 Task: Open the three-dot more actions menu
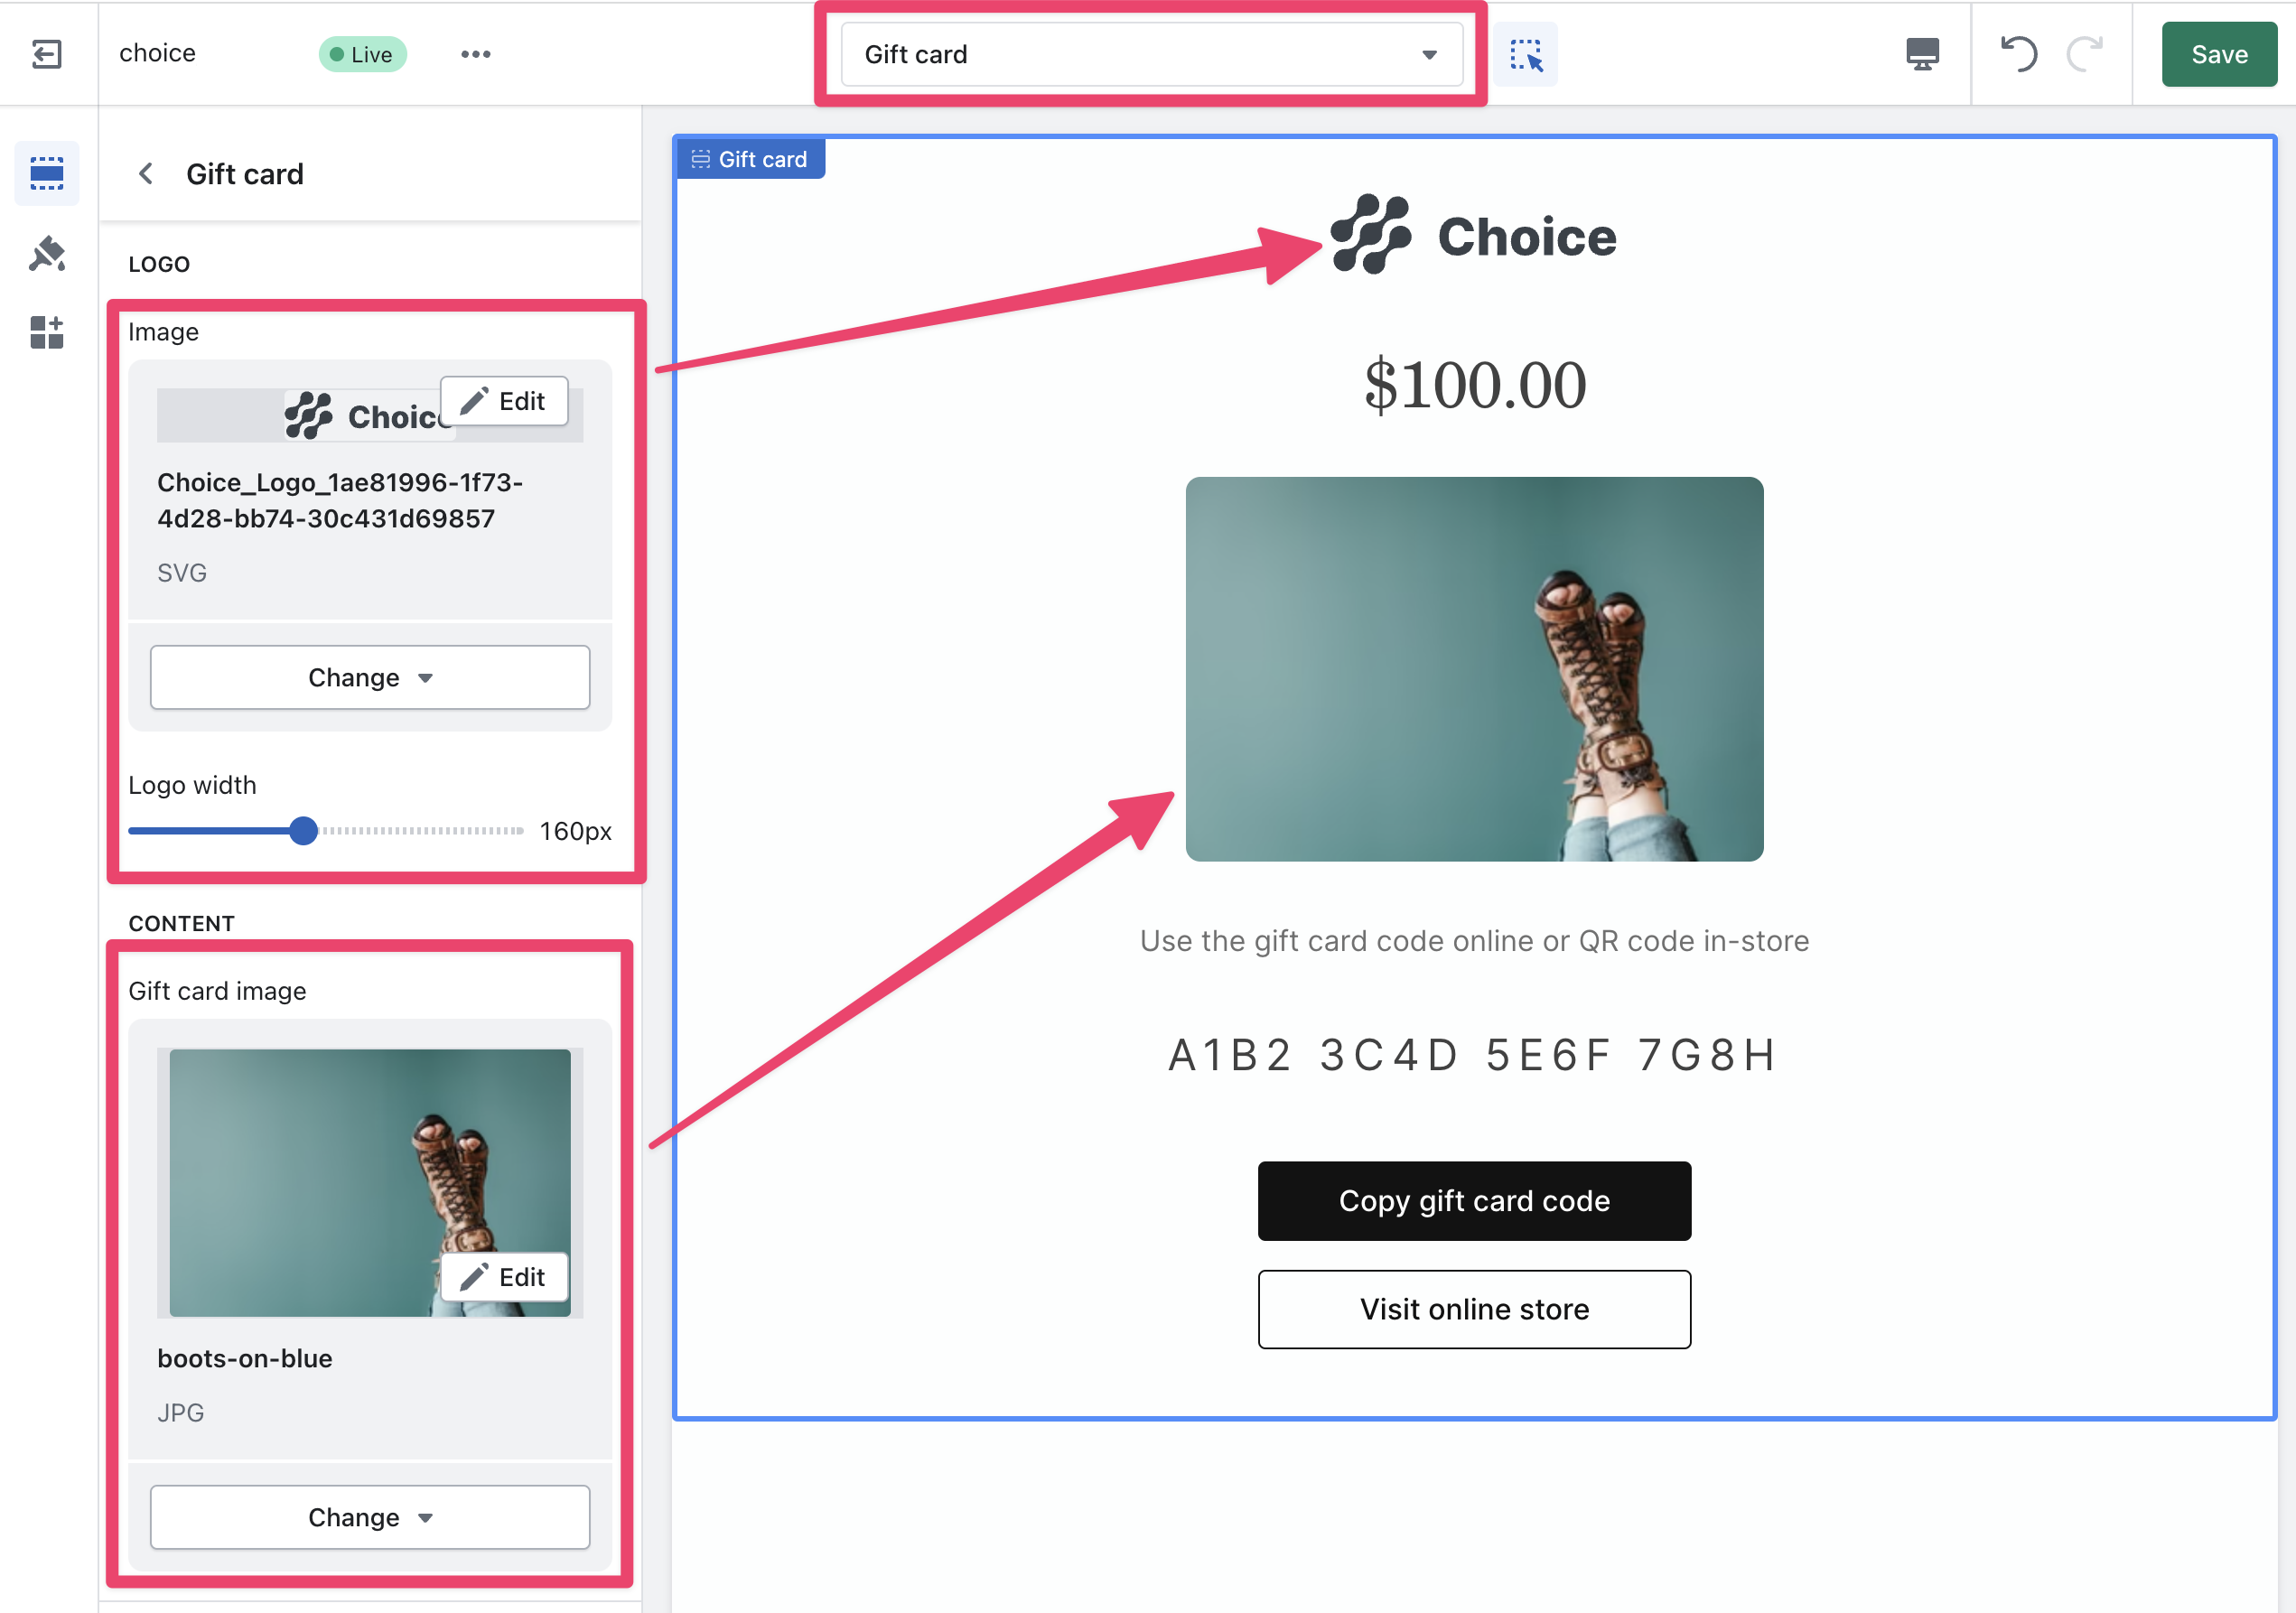point(475,54)
